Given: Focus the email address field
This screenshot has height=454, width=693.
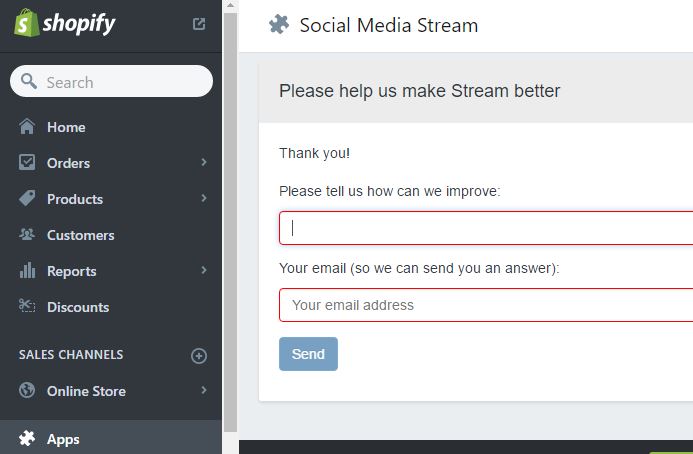Looking at the screenshot, I should tap(486, 305).
